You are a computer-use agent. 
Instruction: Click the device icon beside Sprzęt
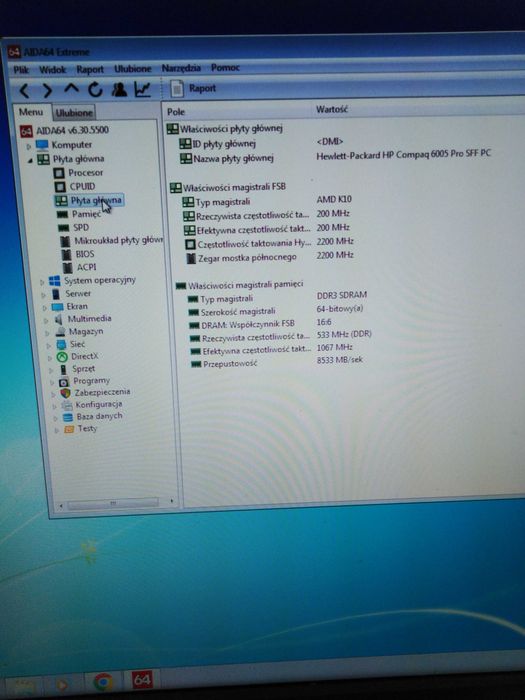(64, 369)
